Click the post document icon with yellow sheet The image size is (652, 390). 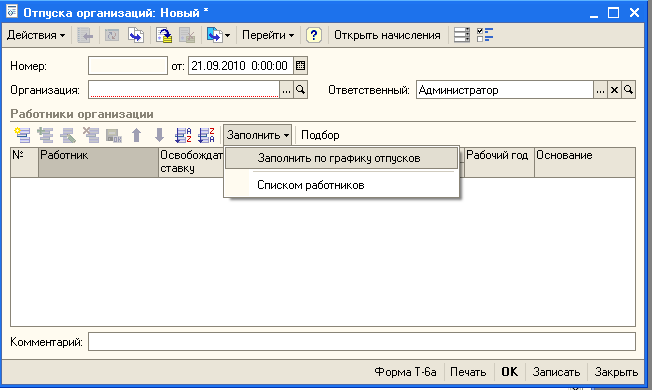pyautogui.click(x=164, y=35)
